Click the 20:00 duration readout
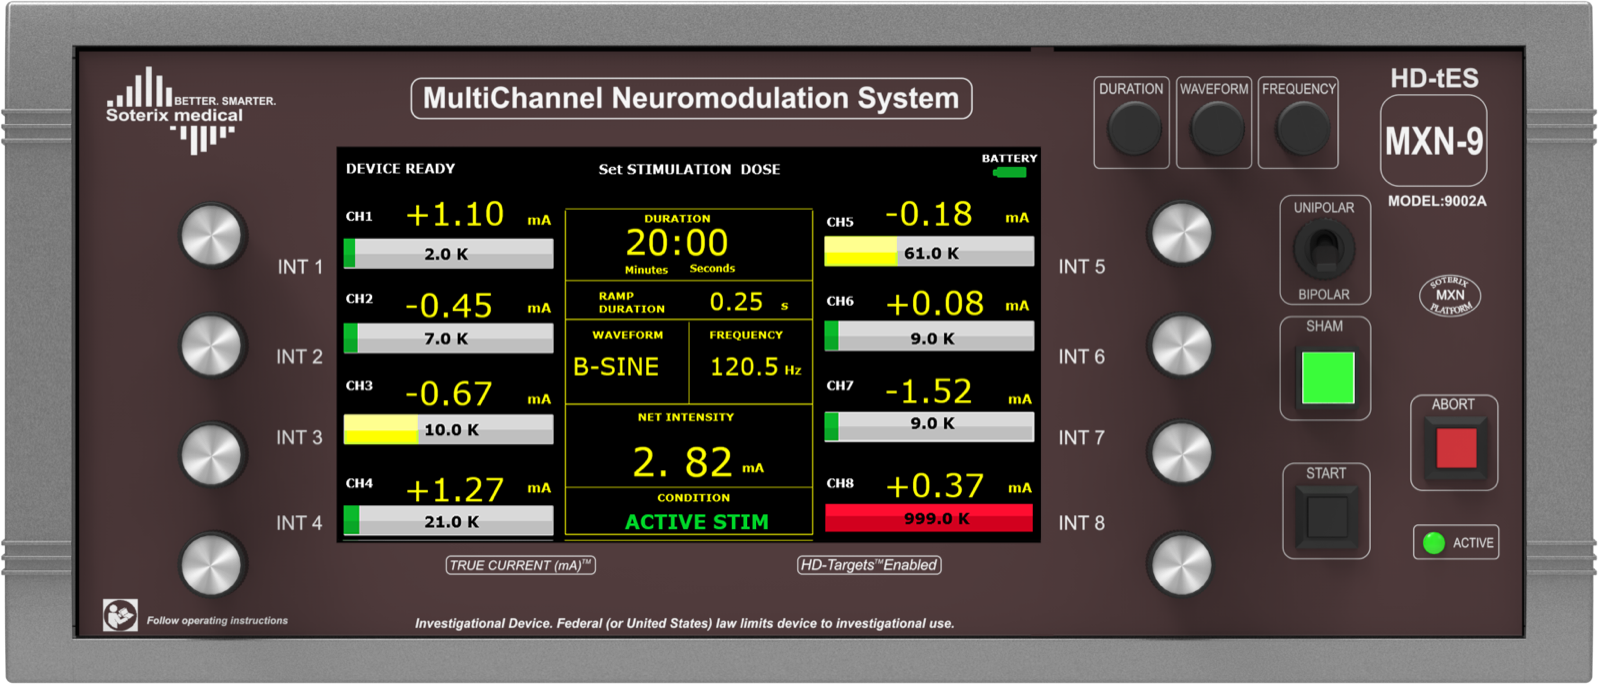Screen dimensions: 1598x684 [677, 242]
